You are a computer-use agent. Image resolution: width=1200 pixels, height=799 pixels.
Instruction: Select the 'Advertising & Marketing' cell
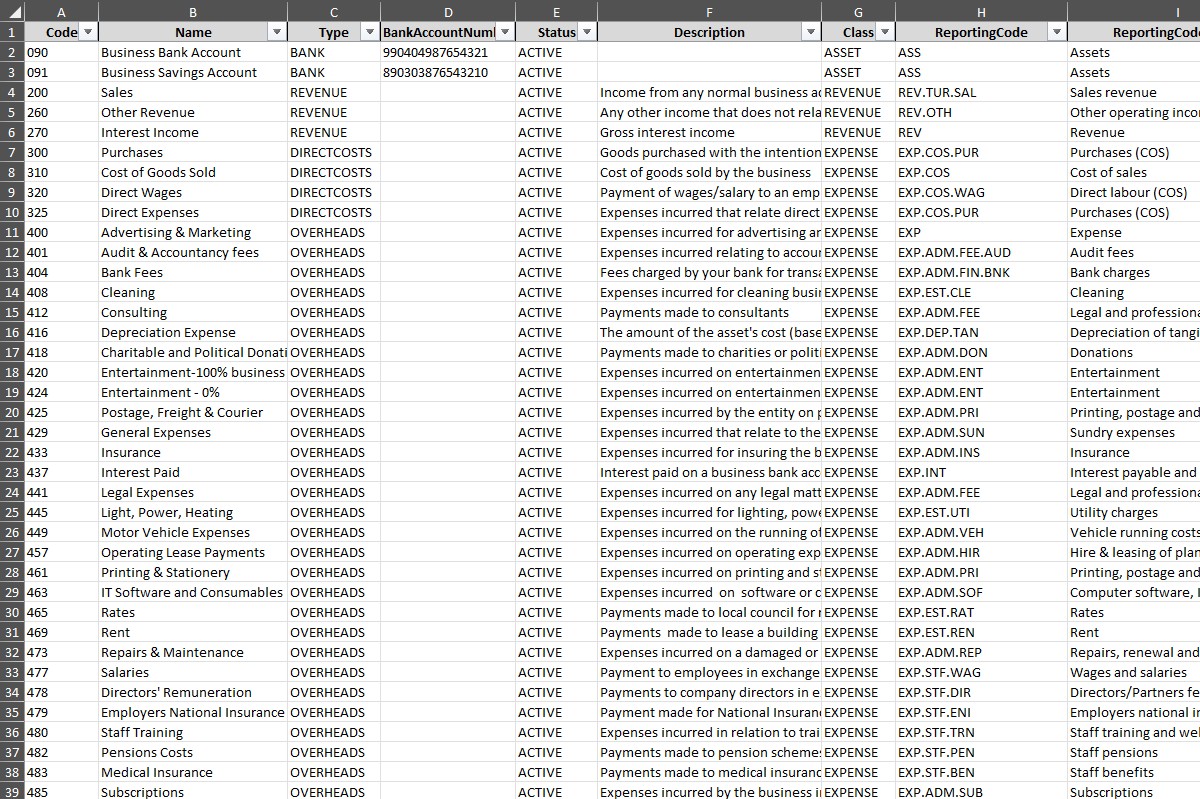click(193, 232)
